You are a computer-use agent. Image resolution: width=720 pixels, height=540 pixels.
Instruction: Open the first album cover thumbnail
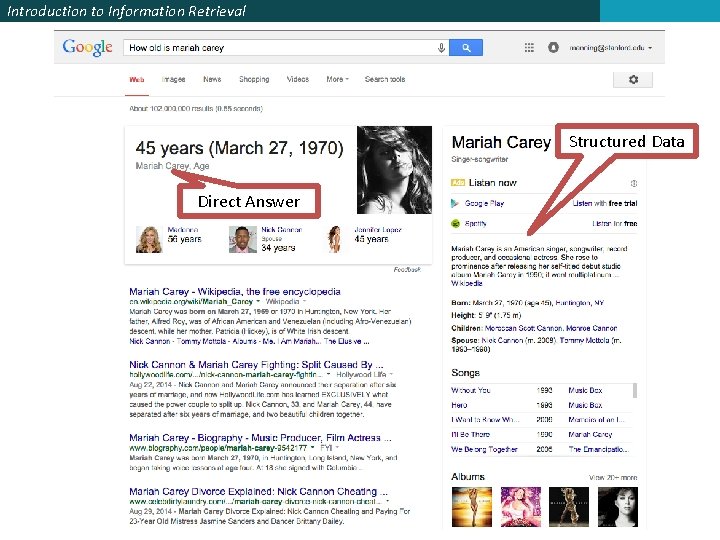(x=472, y=507)
